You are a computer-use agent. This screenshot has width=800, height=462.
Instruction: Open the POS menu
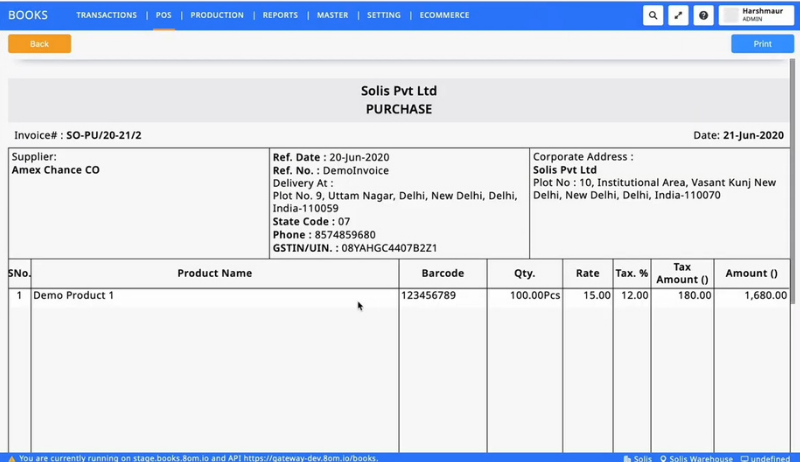tap(164, 15)
